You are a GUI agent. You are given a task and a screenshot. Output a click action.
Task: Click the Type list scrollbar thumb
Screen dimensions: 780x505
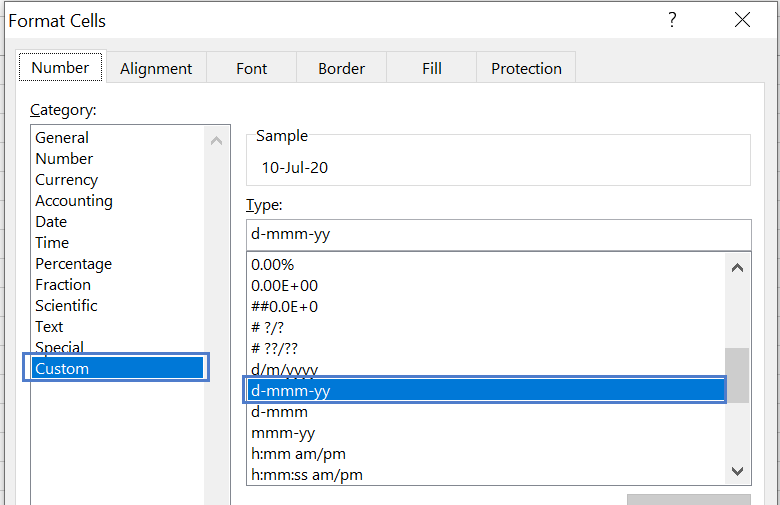737,375
